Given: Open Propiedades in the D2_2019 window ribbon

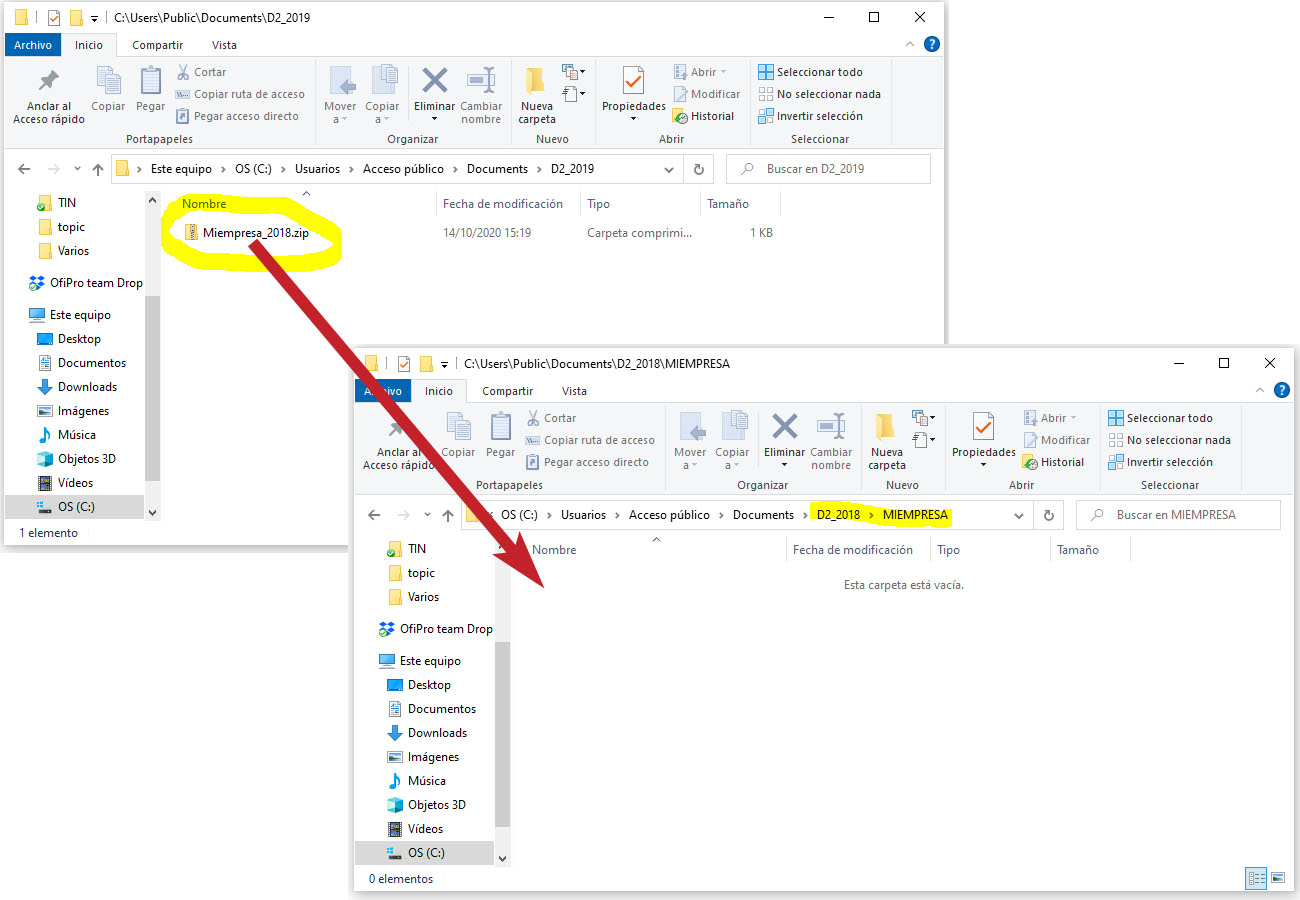Looking at the screenshot, I should pos(633,83).
